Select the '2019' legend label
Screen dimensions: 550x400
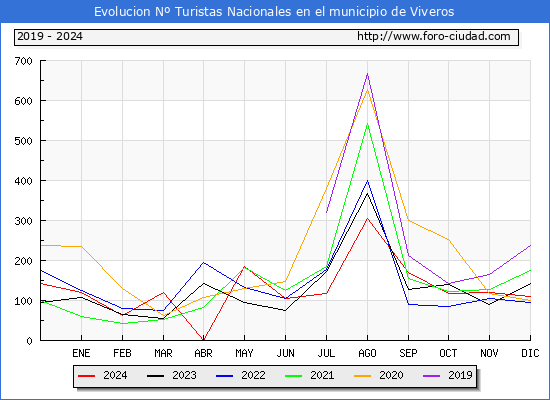[x=460, y=375]
